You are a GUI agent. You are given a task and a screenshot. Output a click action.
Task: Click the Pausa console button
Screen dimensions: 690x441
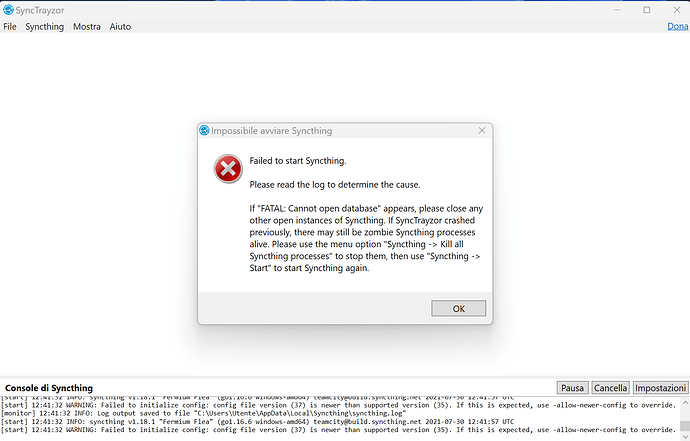point(573,388)
